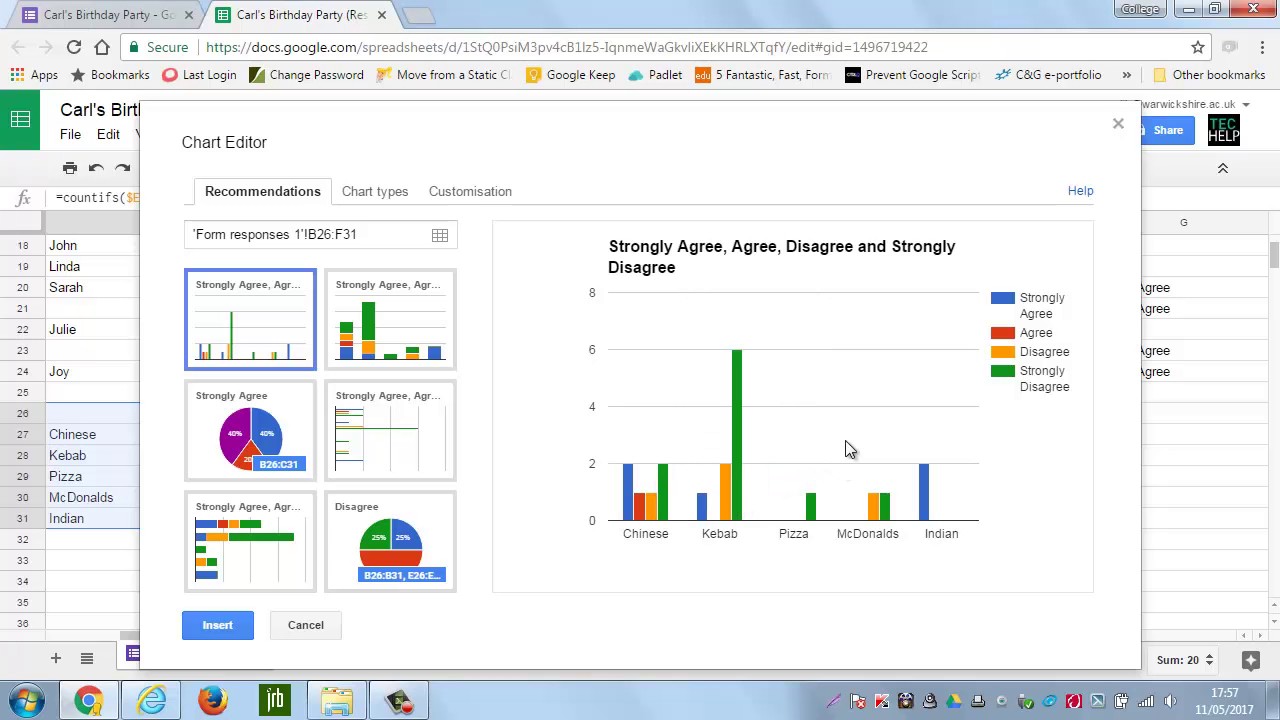Click the Google Sheets home icon
The height and width of the screenshot is (720, 1280).
click(20, 120)
